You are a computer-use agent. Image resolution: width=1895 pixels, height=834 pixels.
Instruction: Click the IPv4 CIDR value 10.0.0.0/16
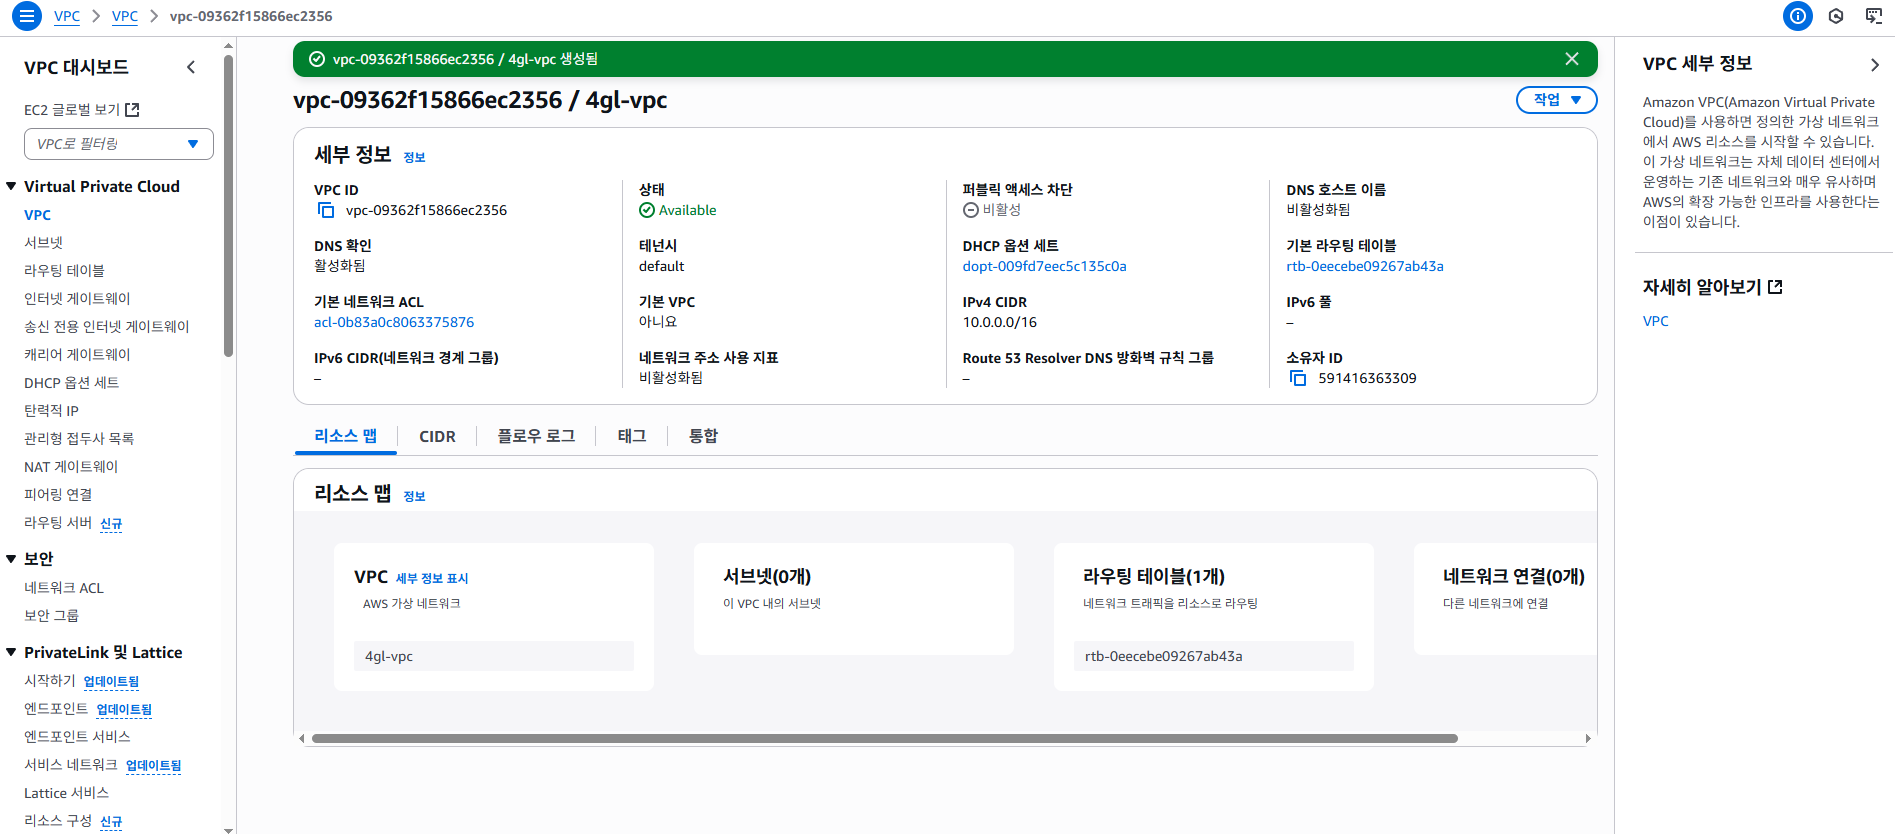pos(999,322)
